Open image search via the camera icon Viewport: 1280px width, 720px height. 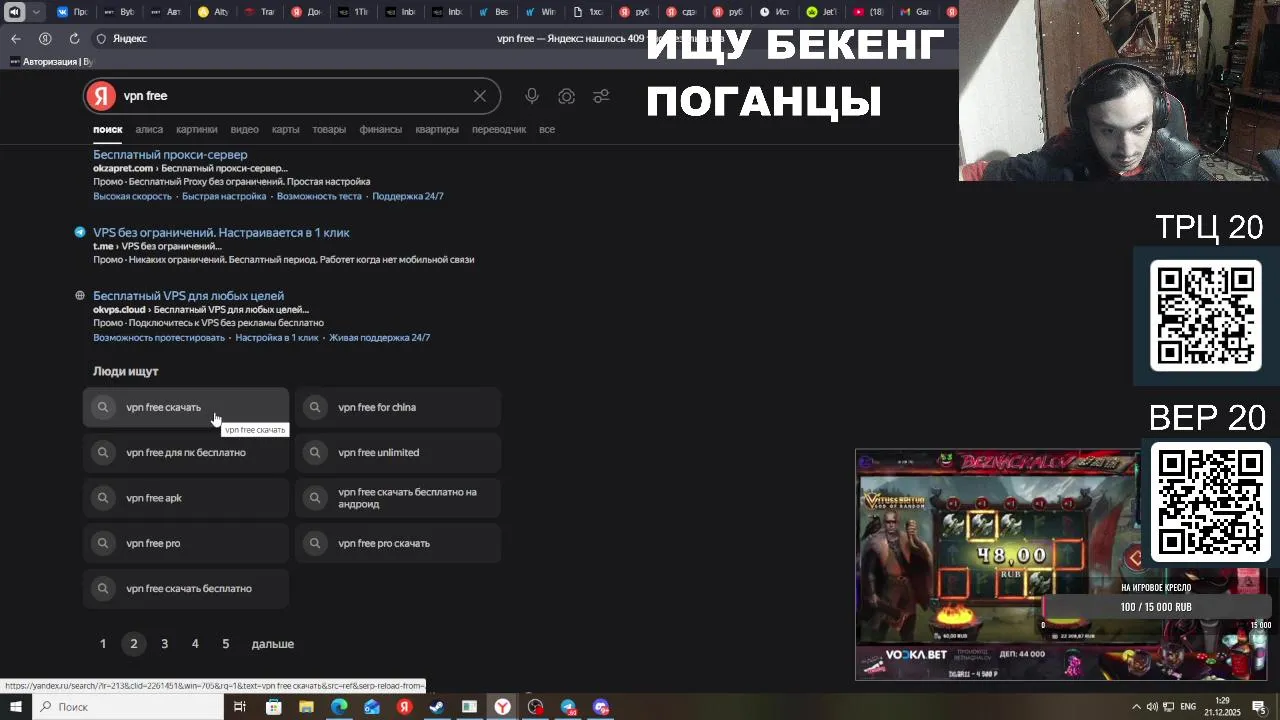(x=567, y=96)
